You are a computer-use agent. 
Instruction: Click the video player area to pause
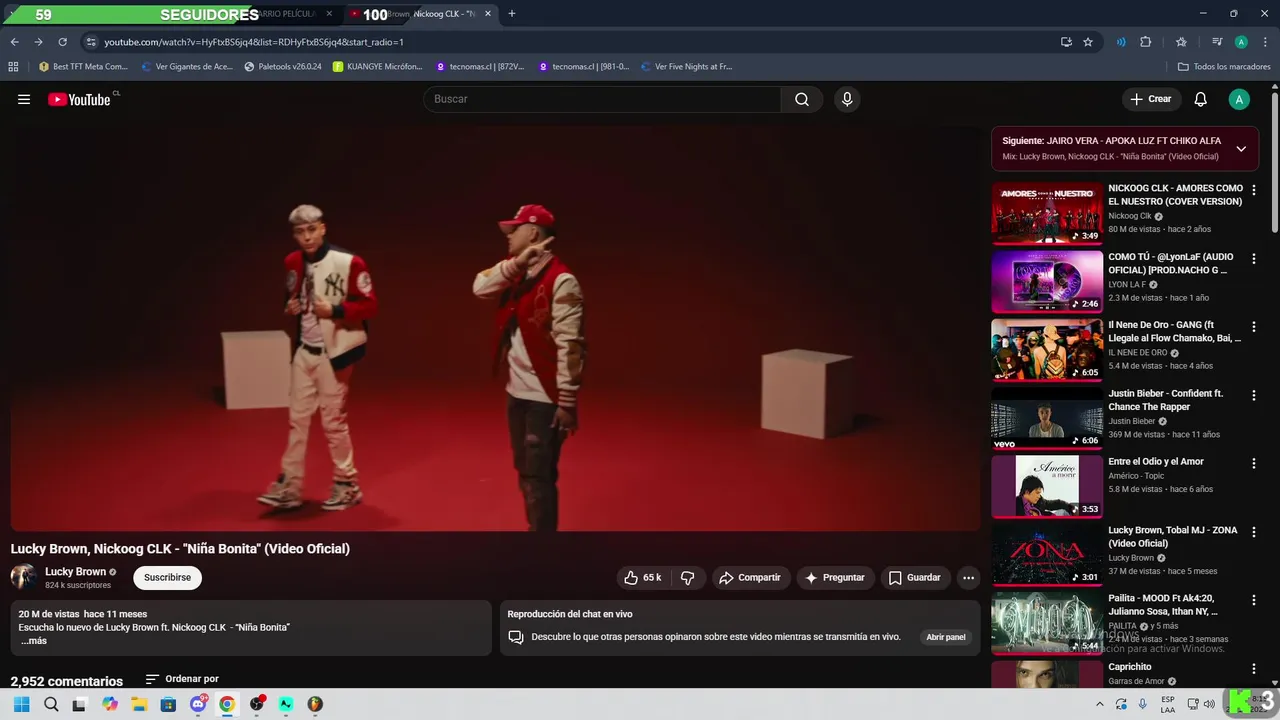tap(495, 328)
